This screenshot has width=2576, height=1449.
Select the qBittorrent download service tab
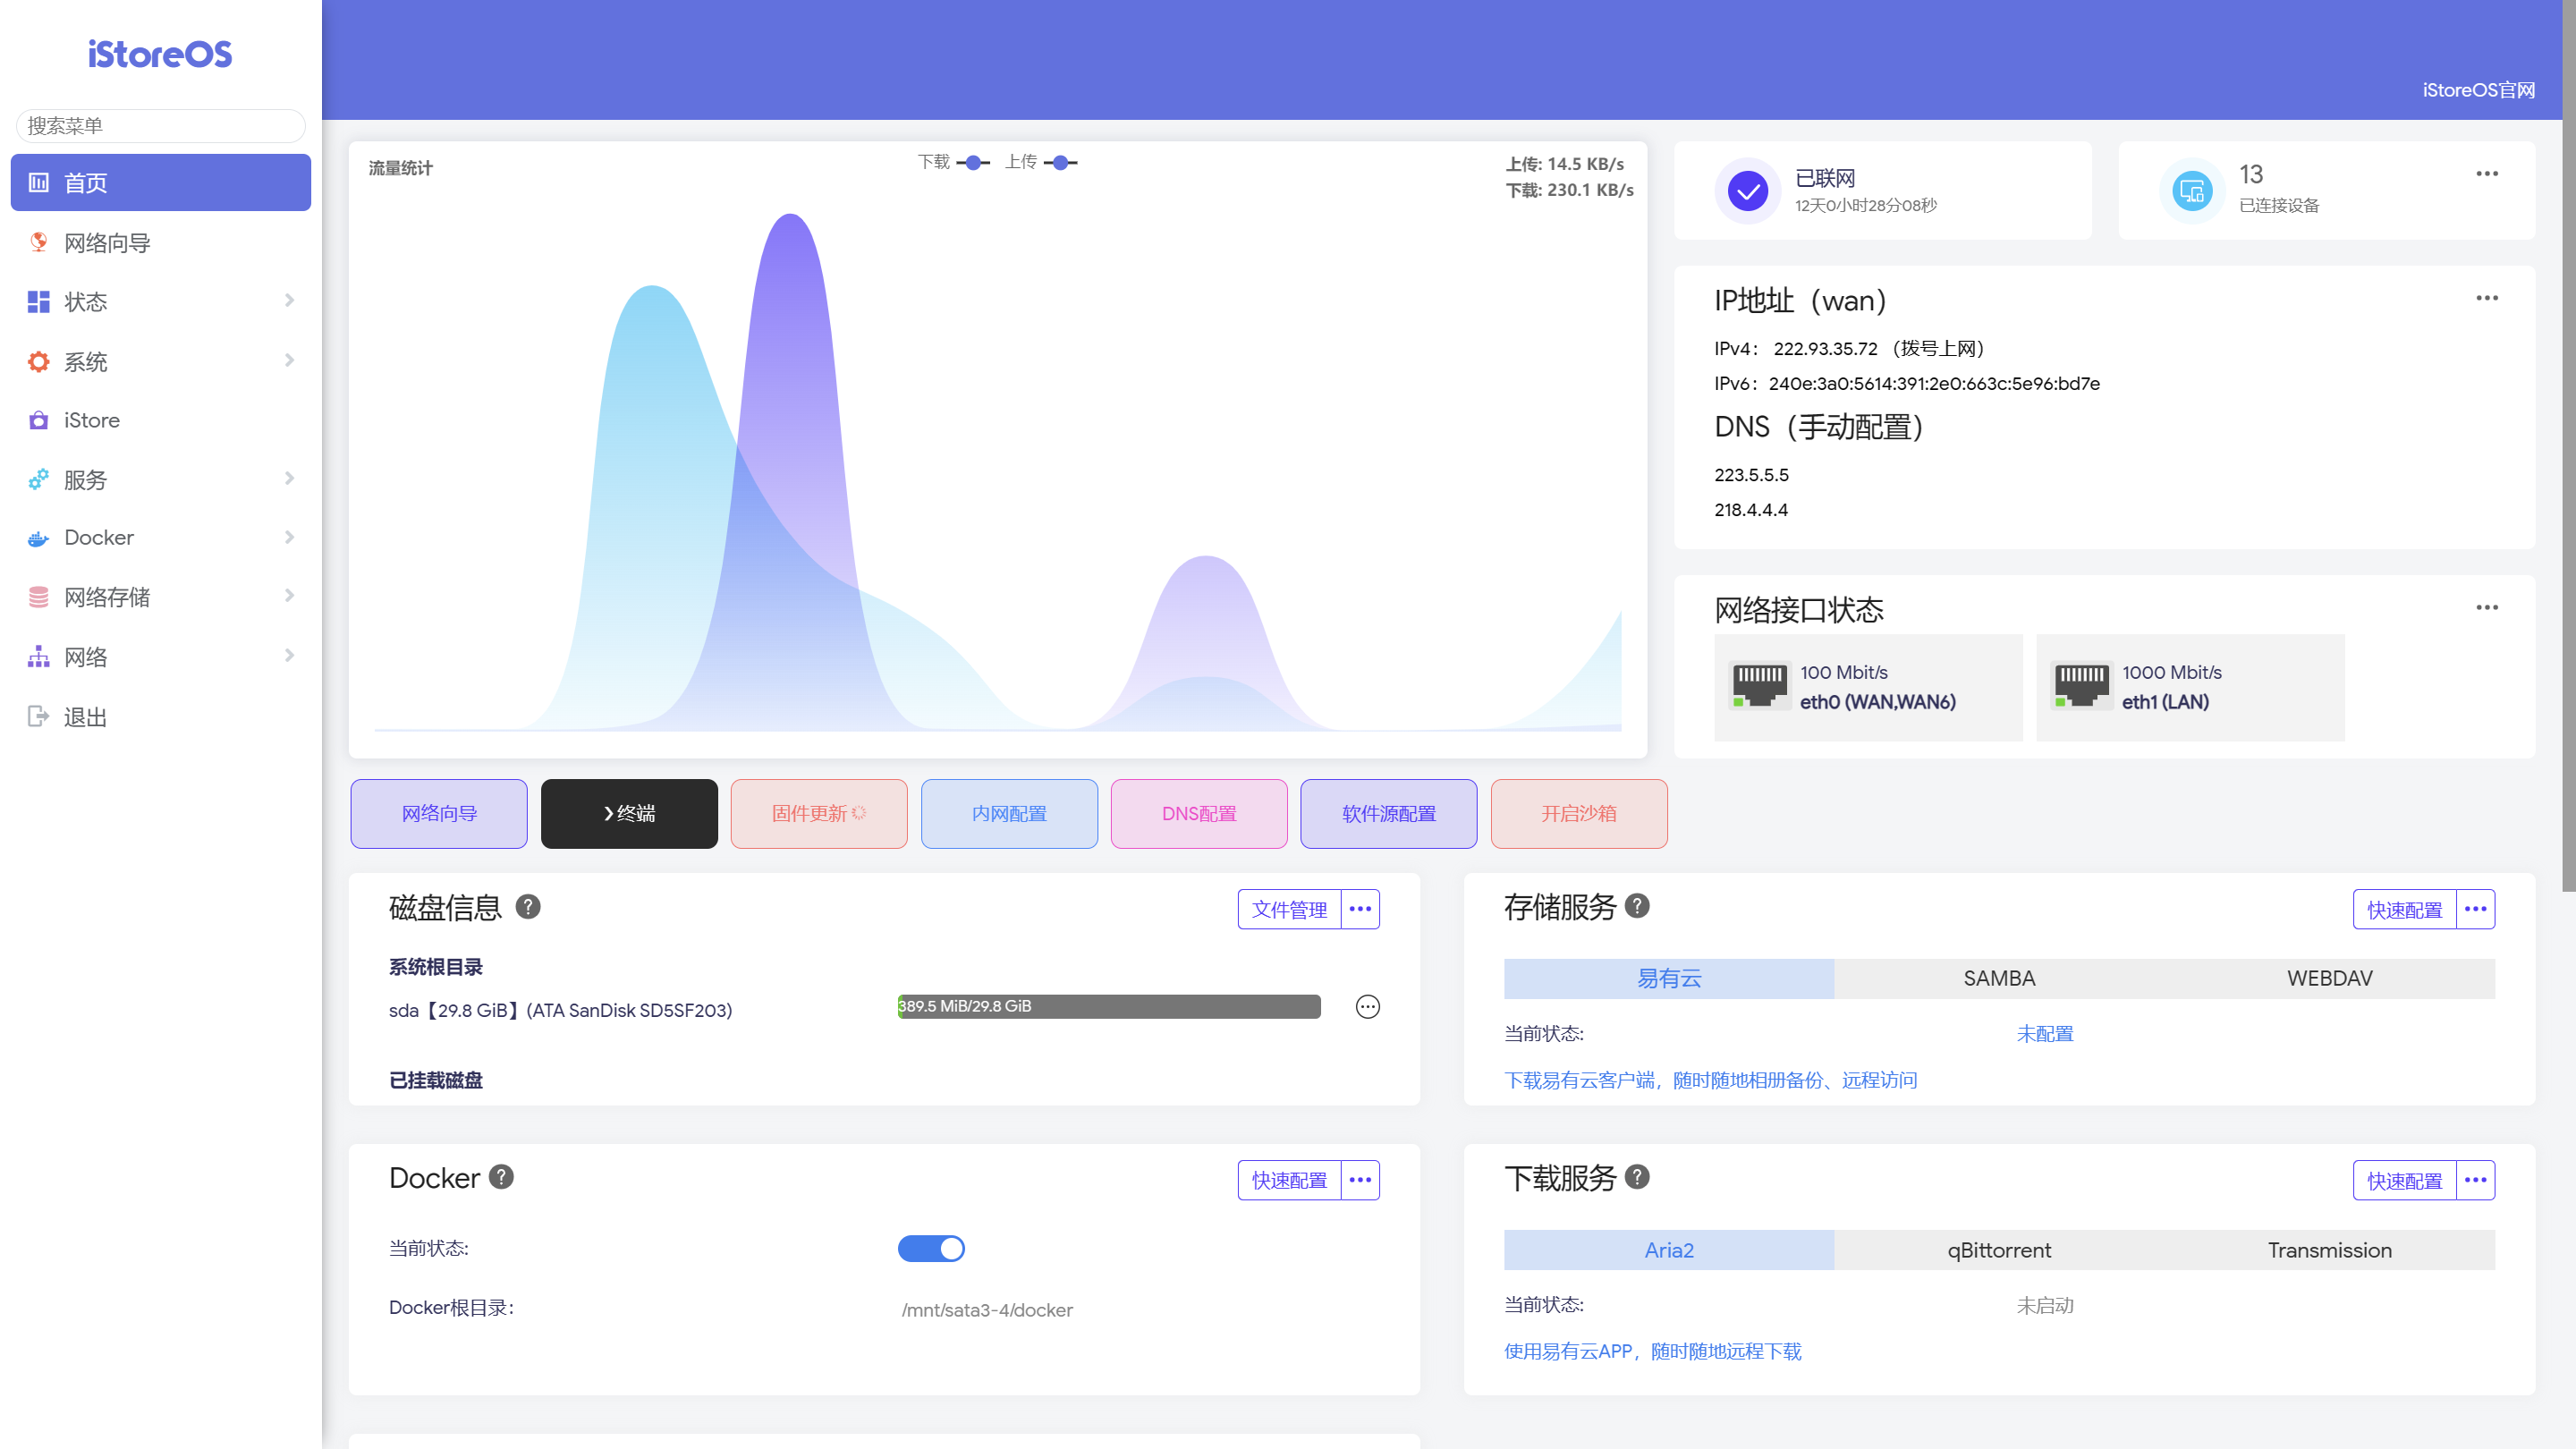click(x=1998, y=1250)
